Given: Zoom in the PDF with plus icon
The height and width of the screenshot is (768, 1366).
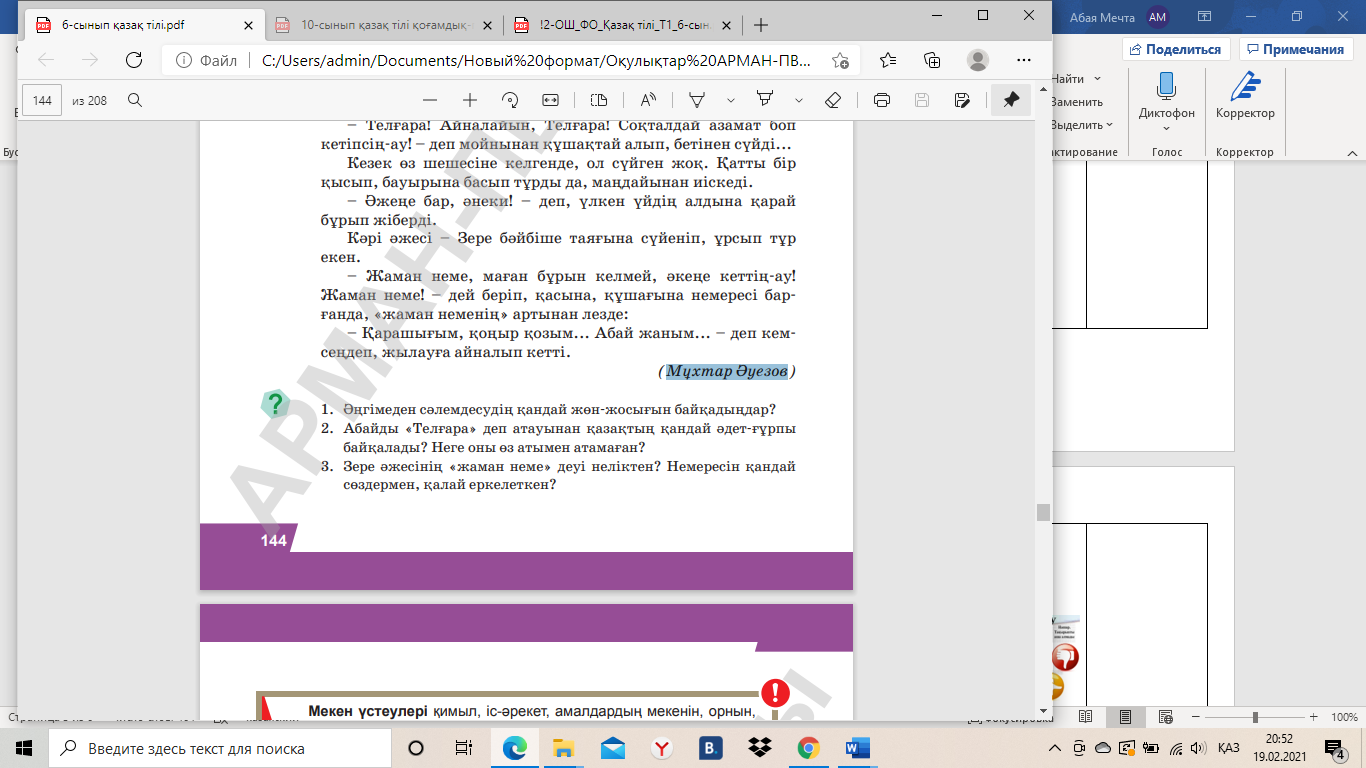Looking at the screenshot, I should (x=470, y=100).
